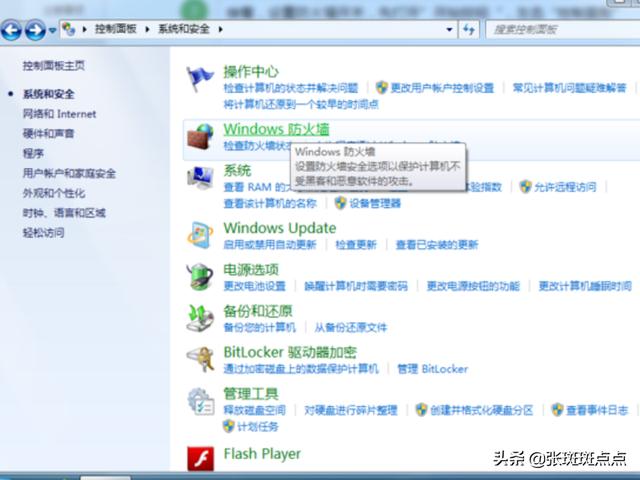Click 更改电池设置 link

tap(254, 286)
